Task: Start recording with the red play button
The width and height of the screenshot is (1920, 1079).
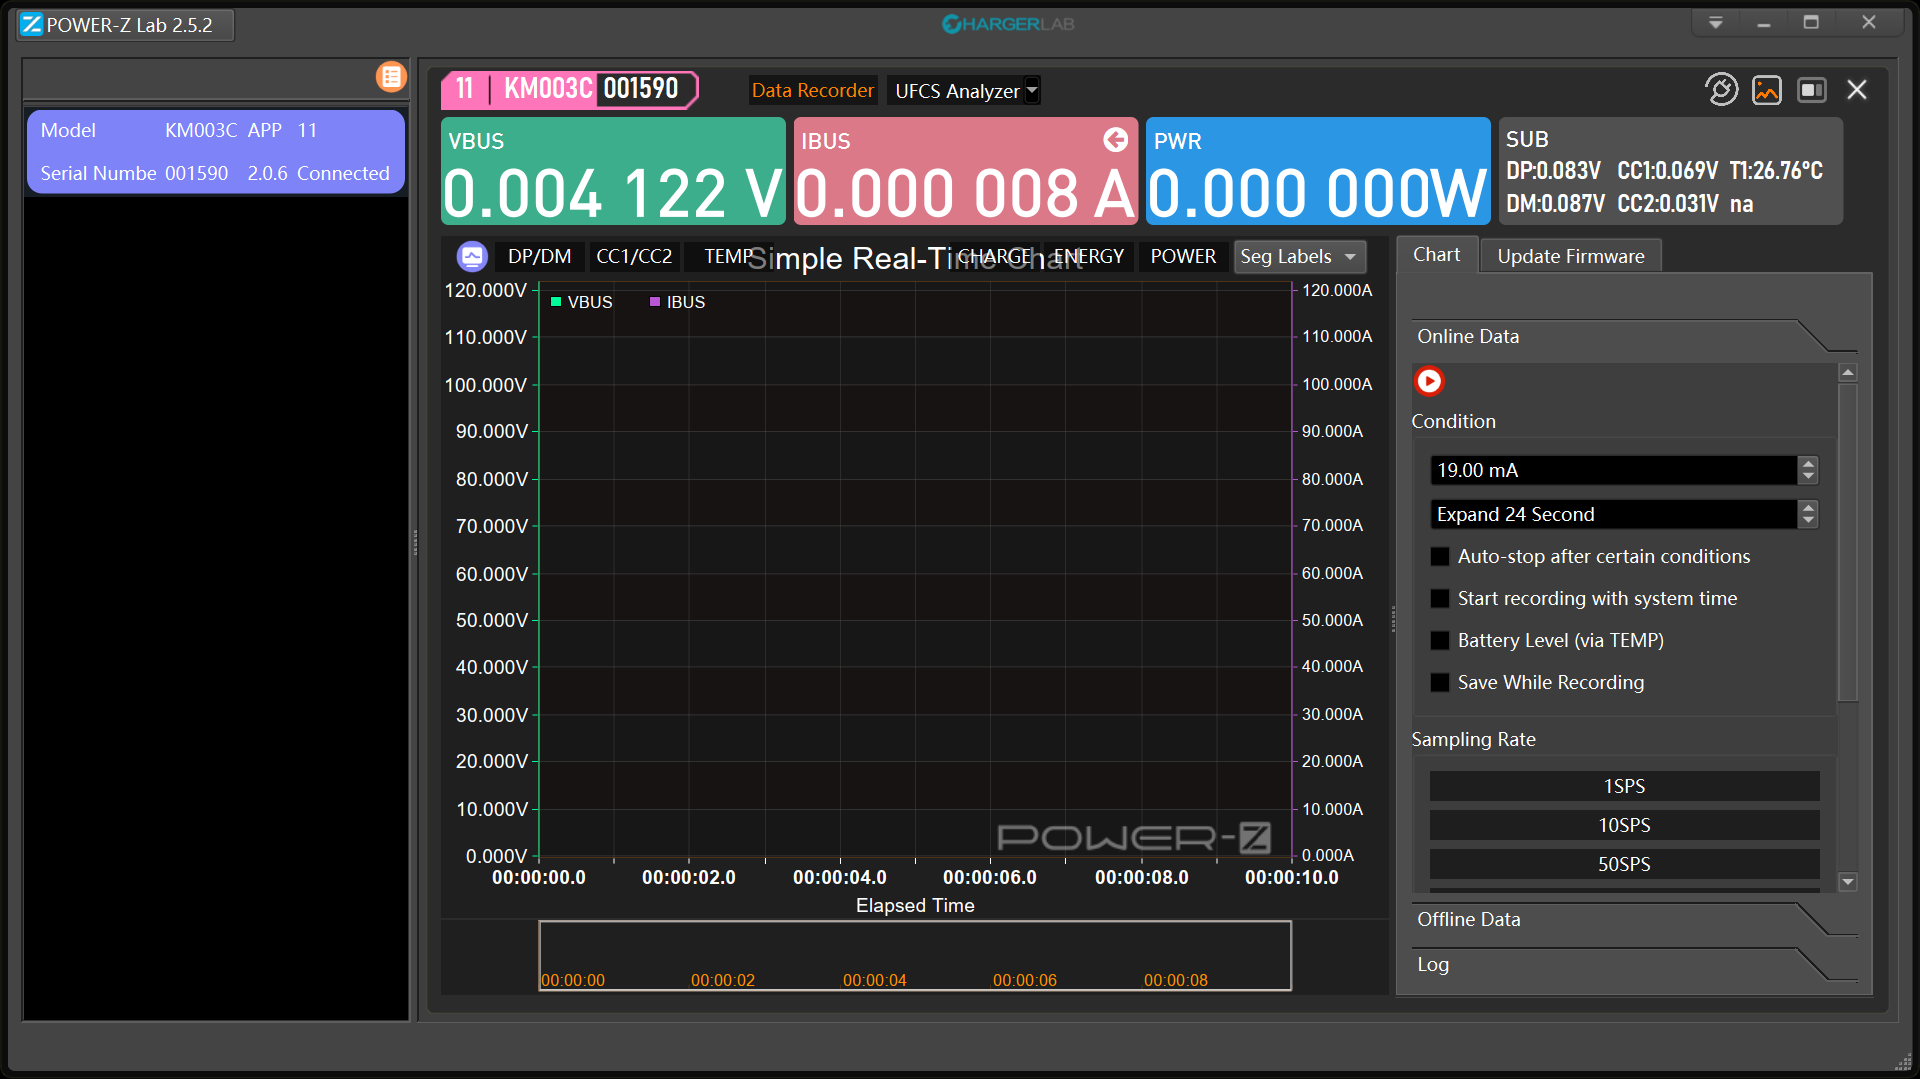Action: click(x=1429, y=381)
